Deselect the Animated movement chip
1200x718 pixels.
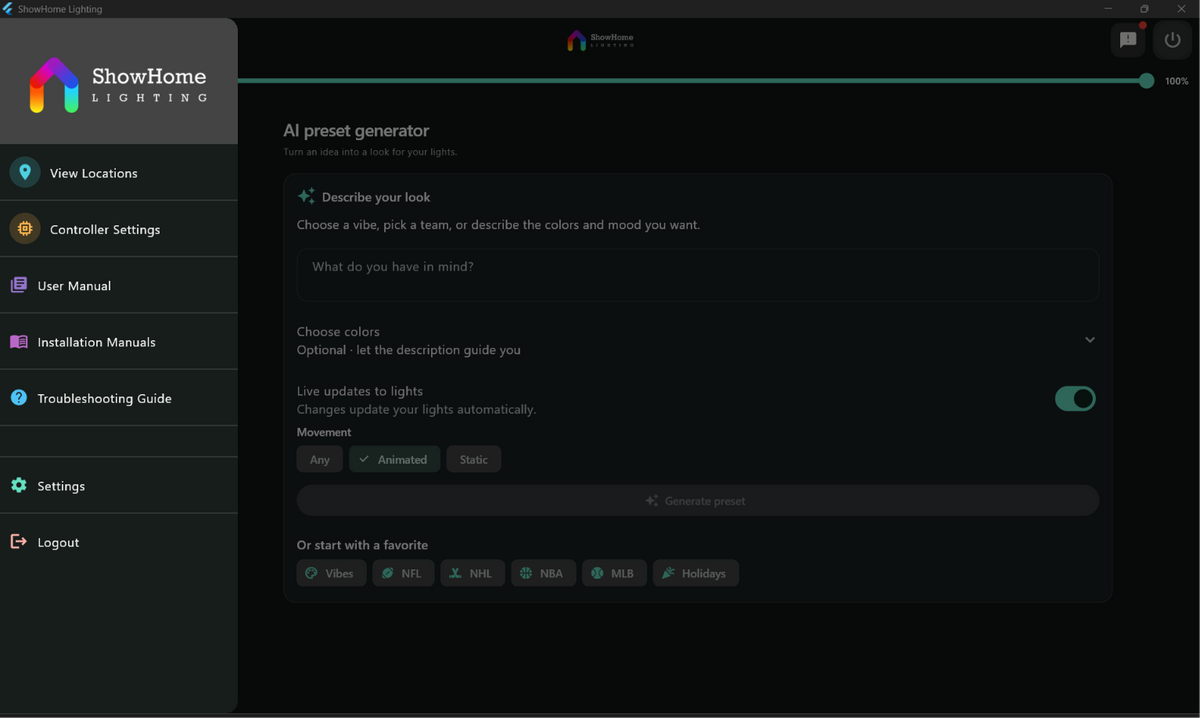(x=394, y=459)
